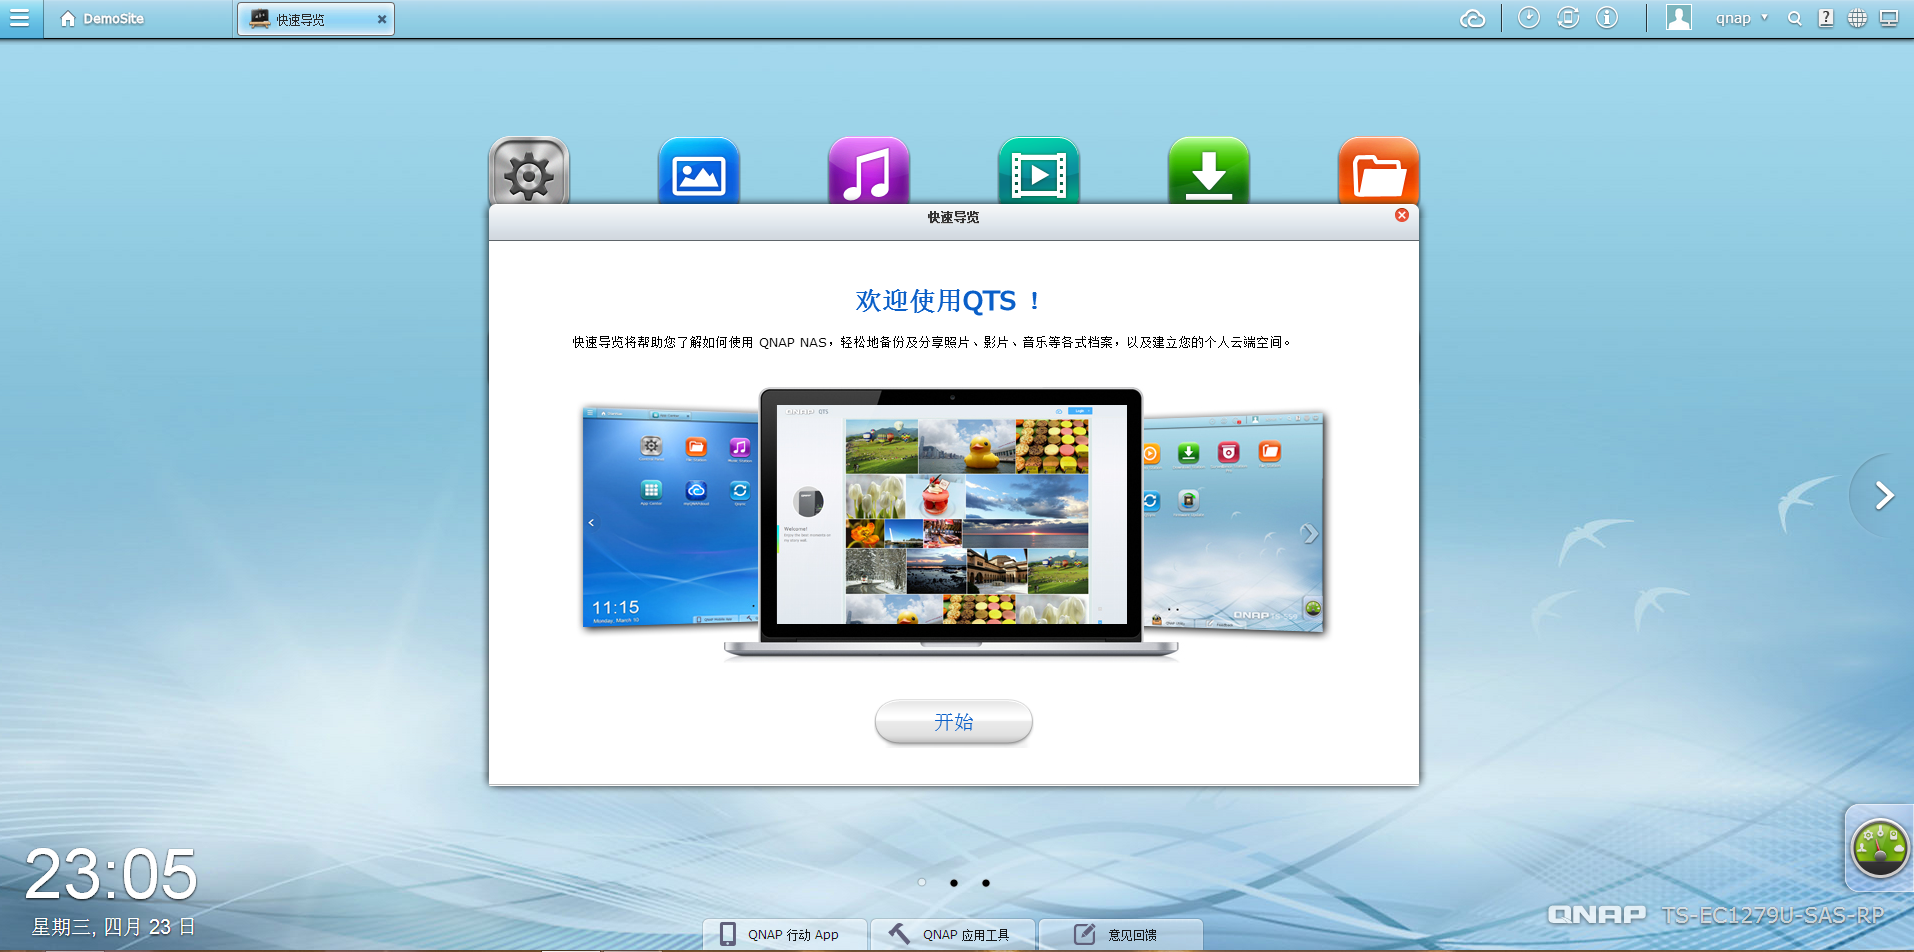
Task: Switch to the 快速导览 taskbar tab
Action: click(x=316, y=19)
